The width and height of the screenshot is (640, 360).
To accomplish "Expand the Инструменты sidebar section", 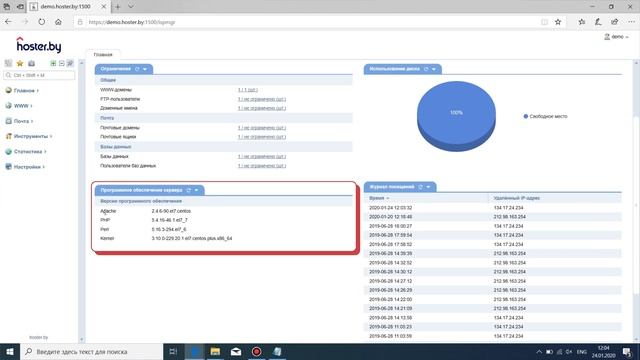I will pos(29,136).
